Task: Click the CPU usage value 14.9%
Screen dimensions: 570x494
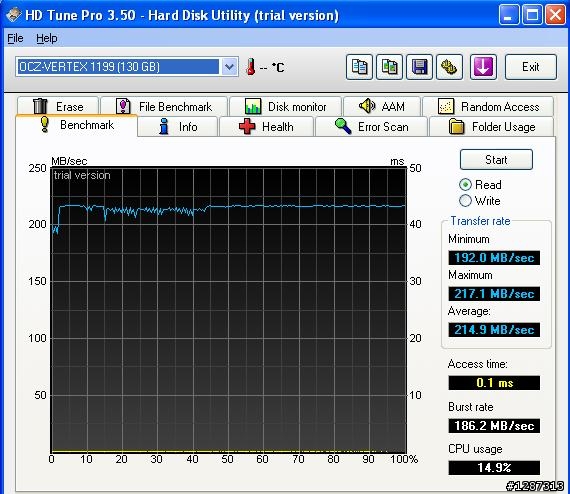Action: (x=494, y=467)
